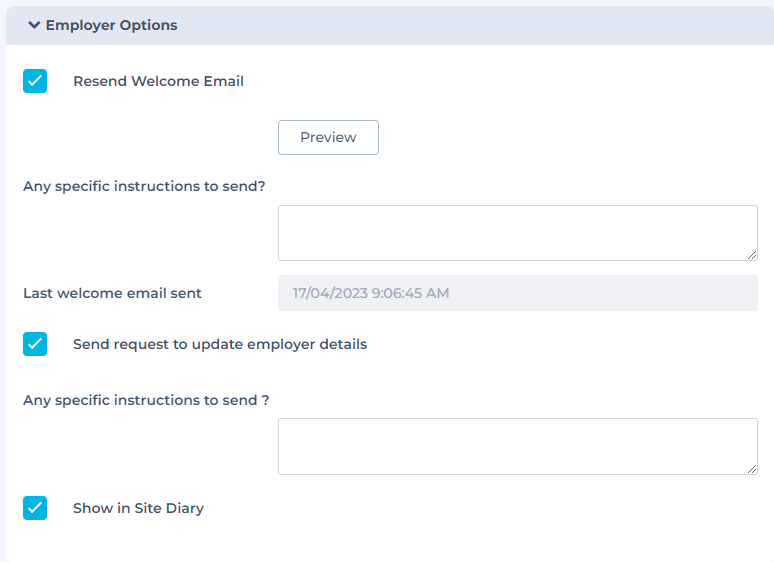Focus the employer update instructions text box
This screenshot has height=562, width=774.
[x=517, y=446]
